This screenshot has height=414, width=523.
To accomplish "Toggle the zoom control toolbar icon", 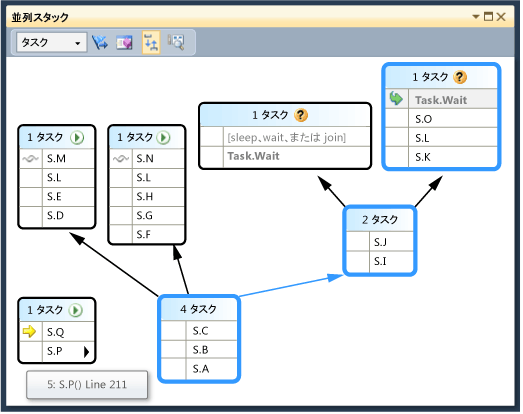I will (176, 42).
